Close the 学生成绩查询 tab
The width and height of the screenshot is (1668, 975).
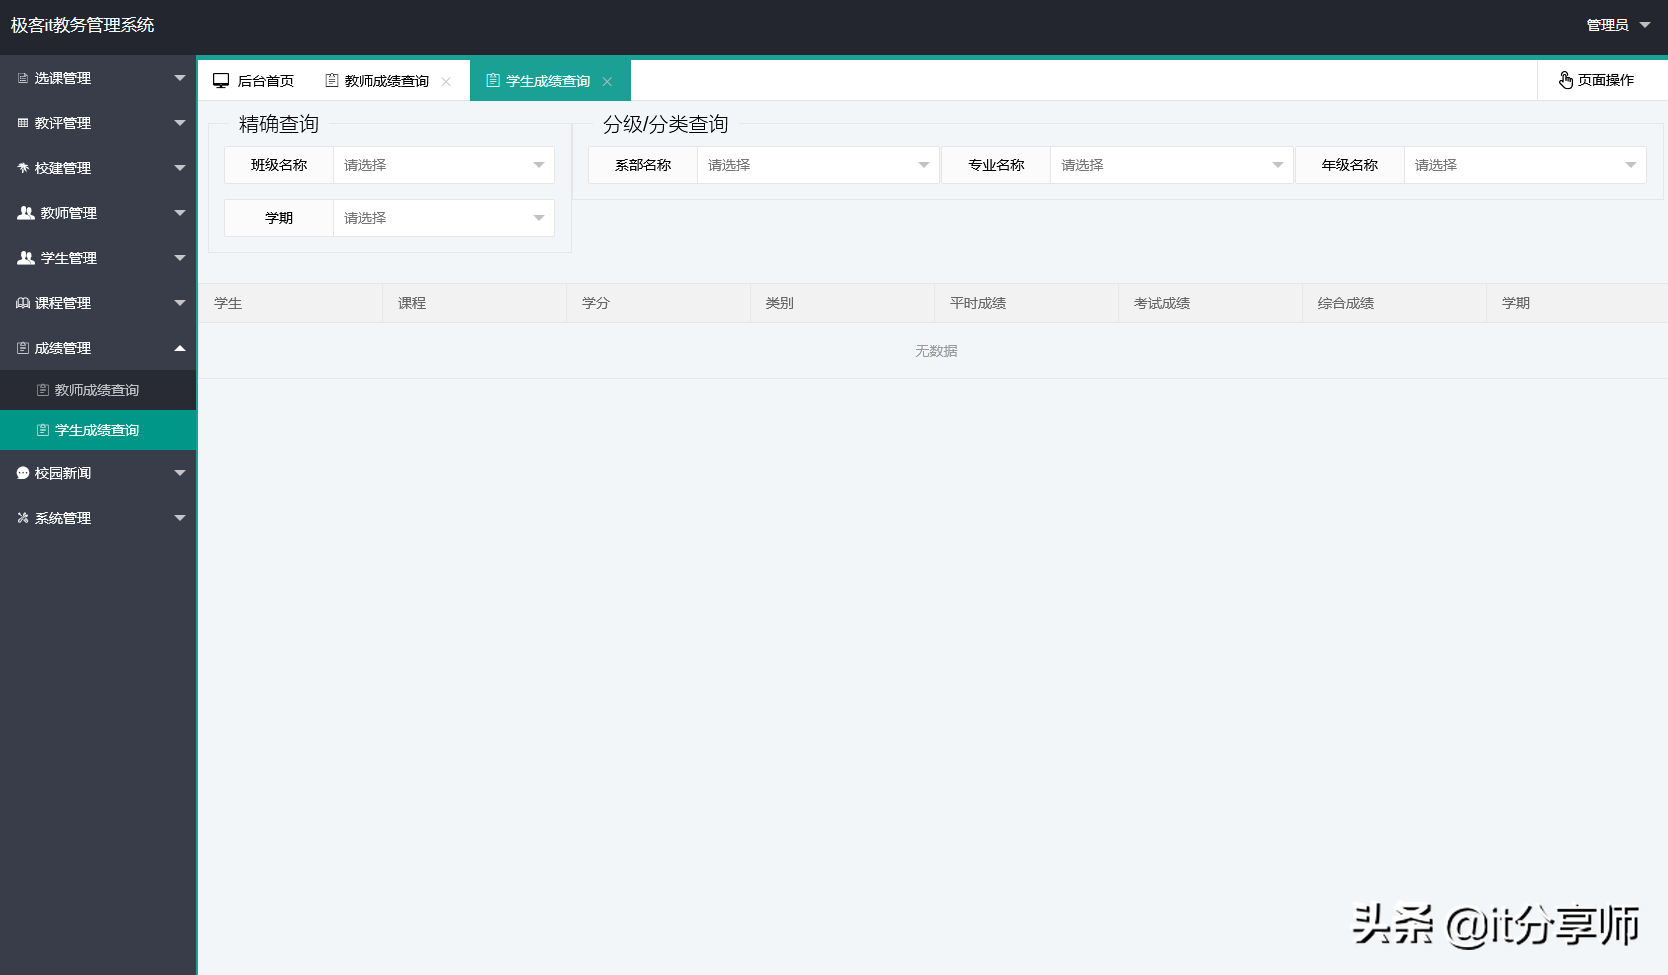(607, 81)
